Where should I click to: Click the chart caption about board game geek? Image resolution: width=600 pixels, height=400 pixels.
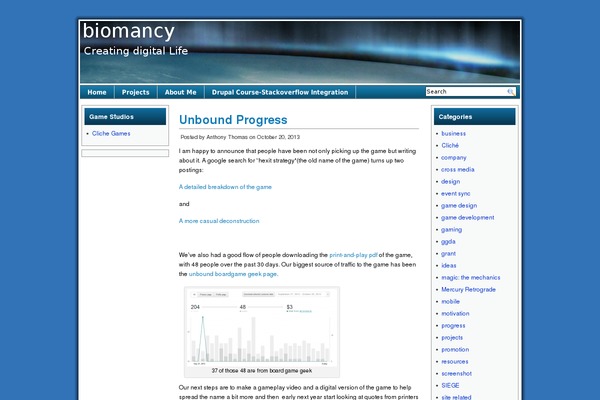point(262,371)
